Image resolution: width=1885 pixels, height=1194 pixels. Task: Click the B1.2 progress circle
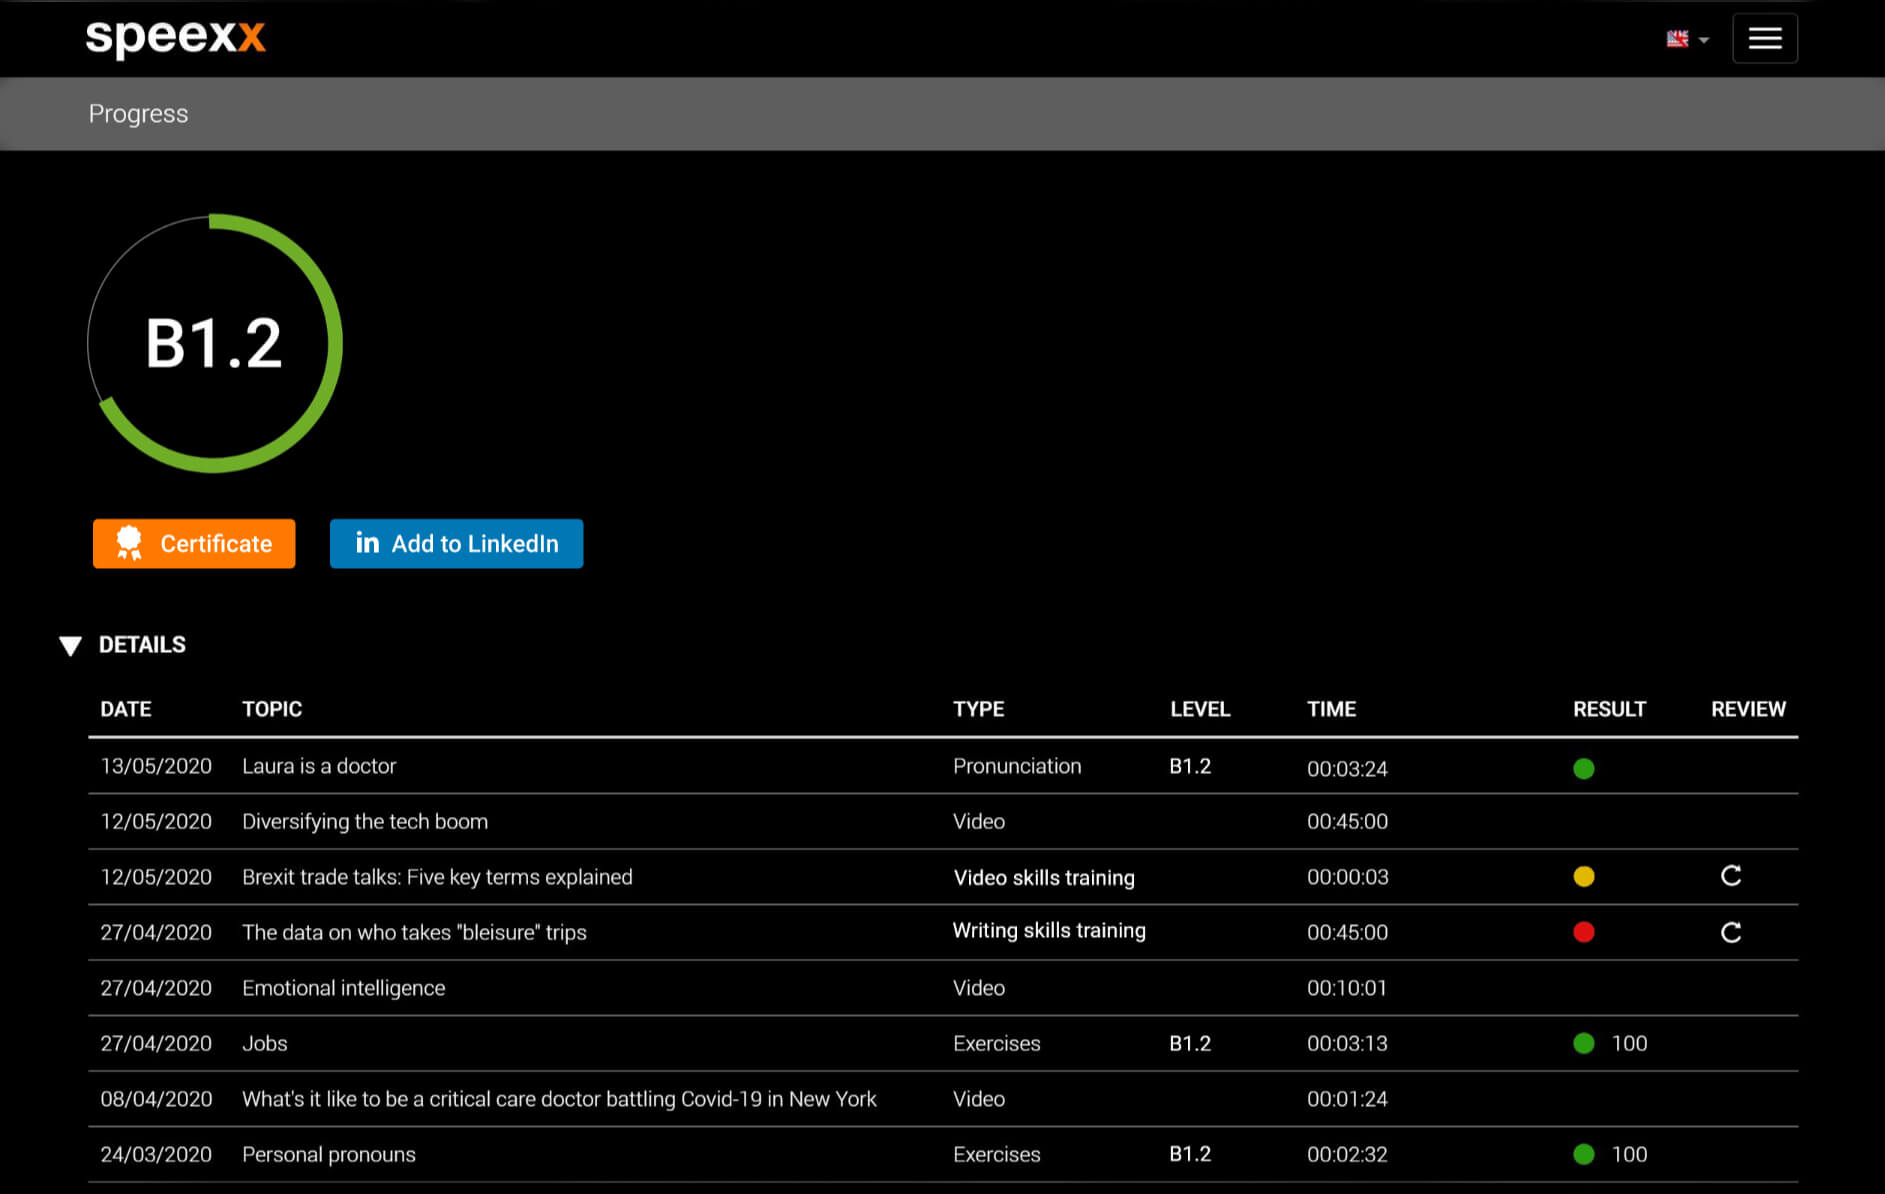pos(215,343)
